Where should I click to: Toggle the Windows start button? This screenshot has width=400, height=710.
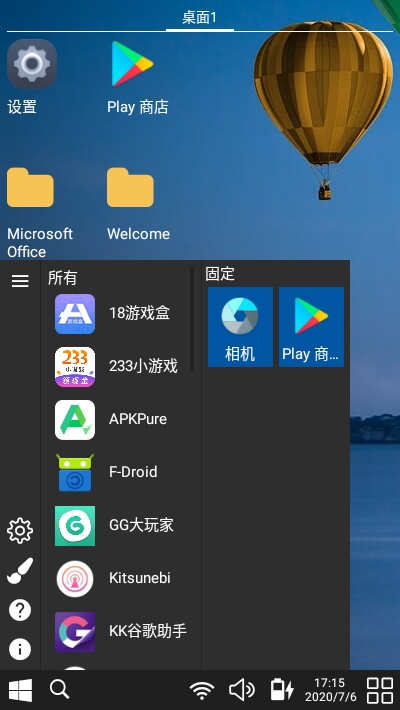click(x=20, y=690)
